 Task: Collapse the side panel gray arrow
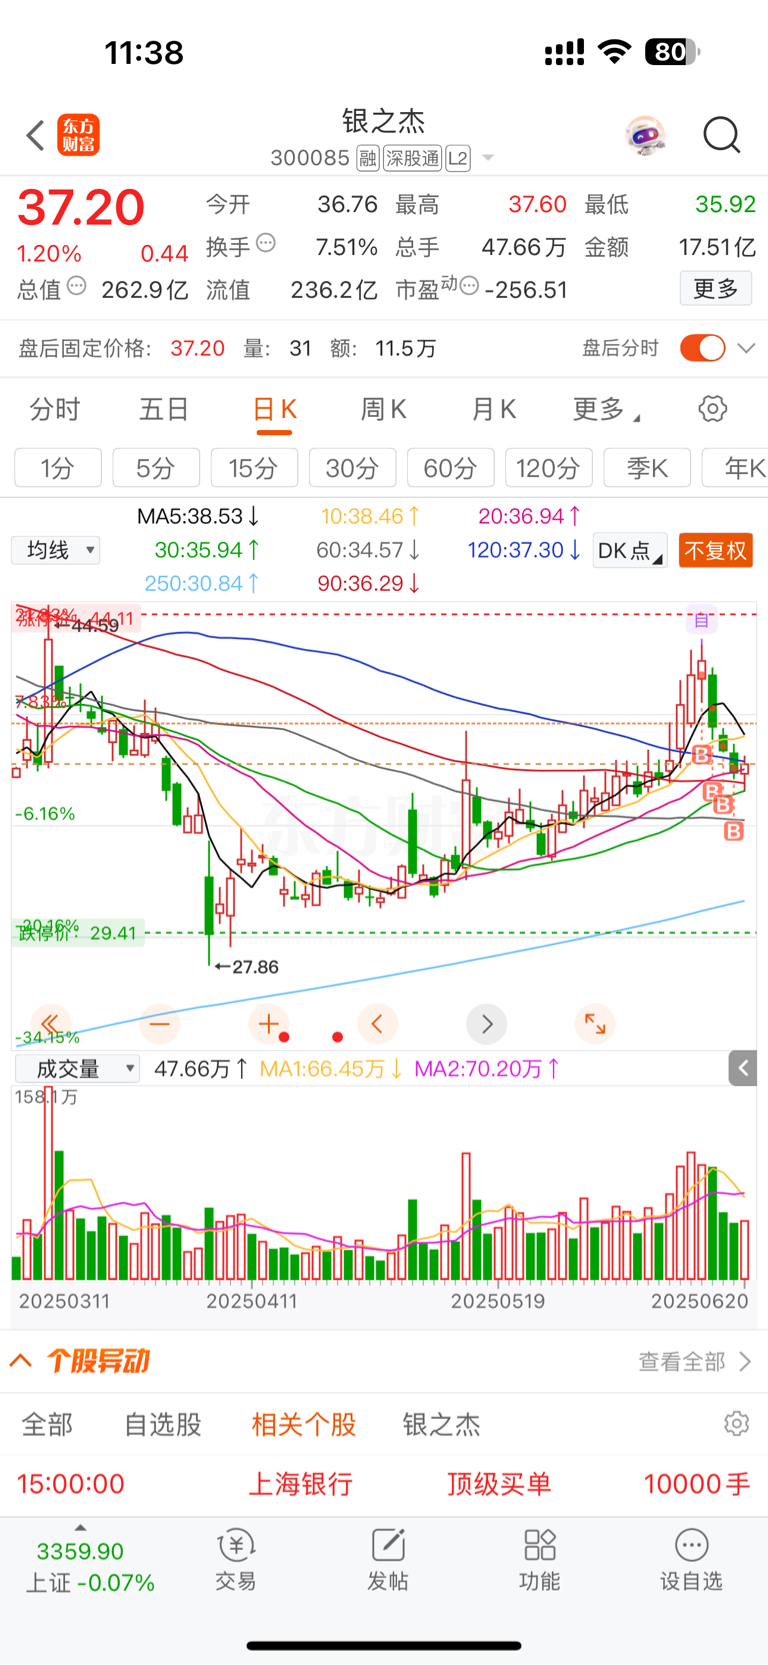pyautogui.click(x=743, y=1069)
